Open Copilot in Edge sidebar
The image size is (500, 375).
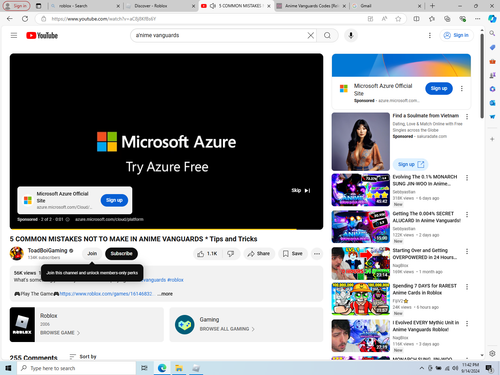pyautogui.click(x=492, y=19)
